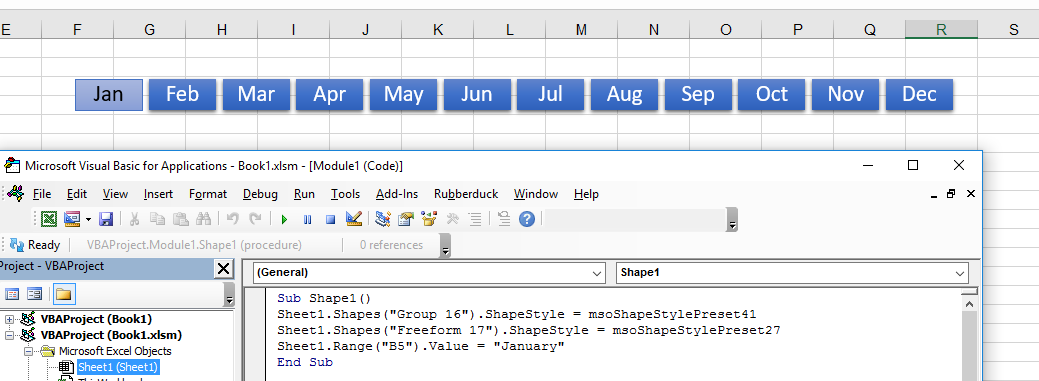Select Sheet1 (Sheet1) in project tree

click(x=118, y=366)
